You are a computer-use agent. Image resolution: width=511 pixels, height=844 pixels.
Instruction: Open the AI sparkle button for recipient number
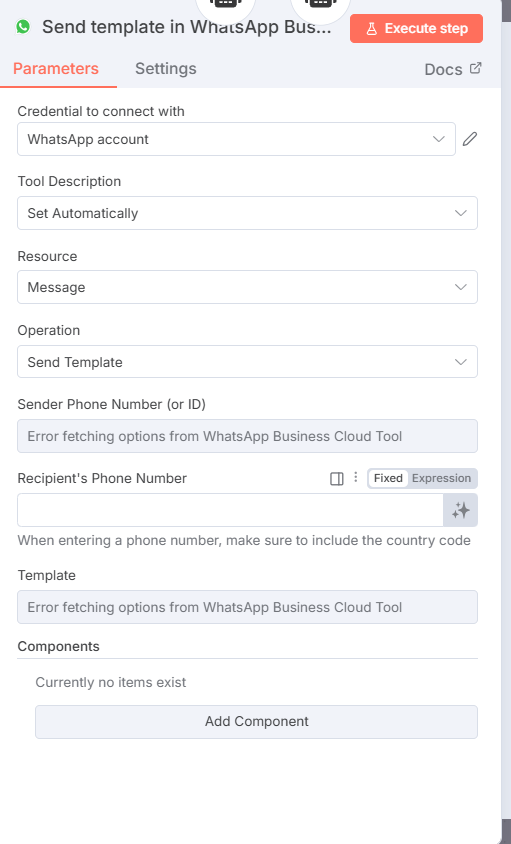pos(460,510)
